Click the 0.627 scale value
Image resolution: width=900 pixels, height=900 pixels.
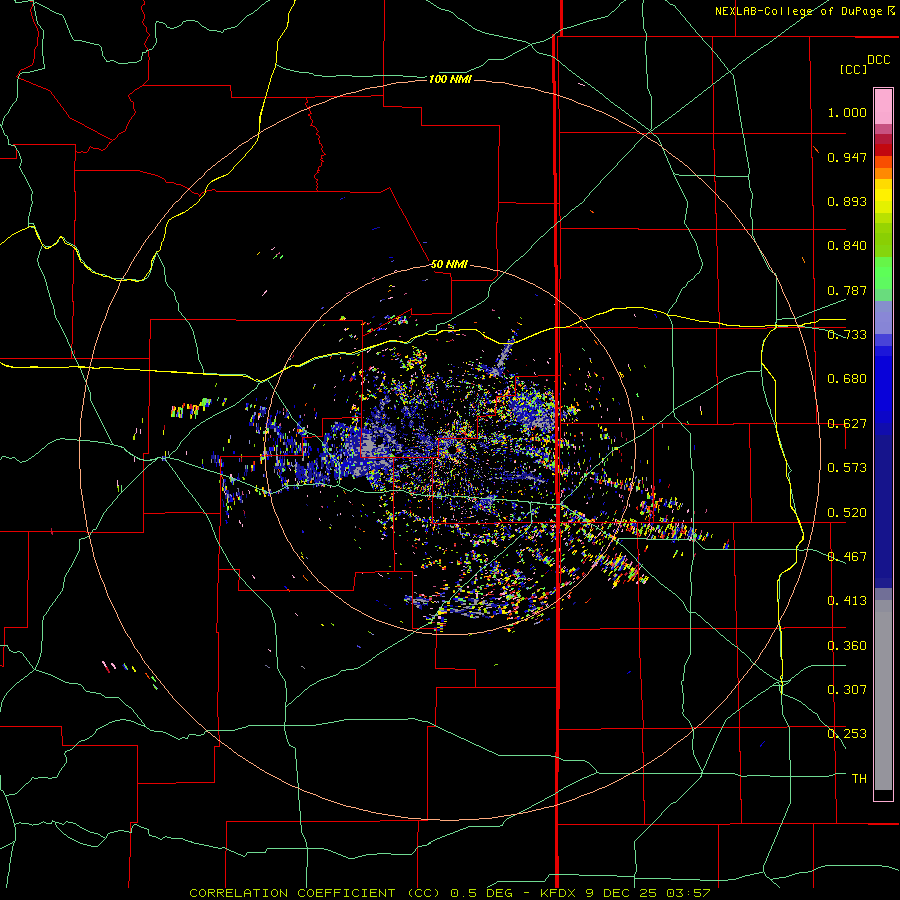click(847, 424)
